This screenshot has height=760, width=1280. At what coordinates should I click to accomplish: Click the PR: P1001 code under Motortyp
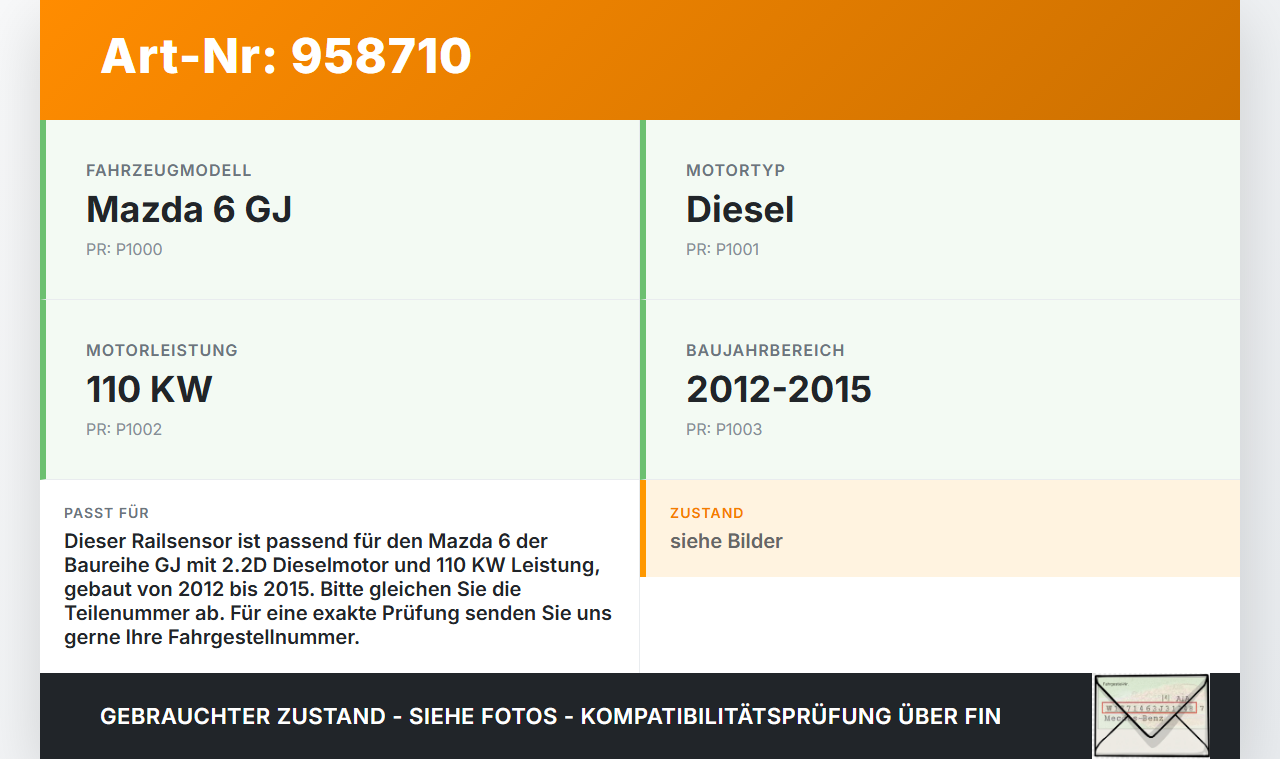click(722, 249)
